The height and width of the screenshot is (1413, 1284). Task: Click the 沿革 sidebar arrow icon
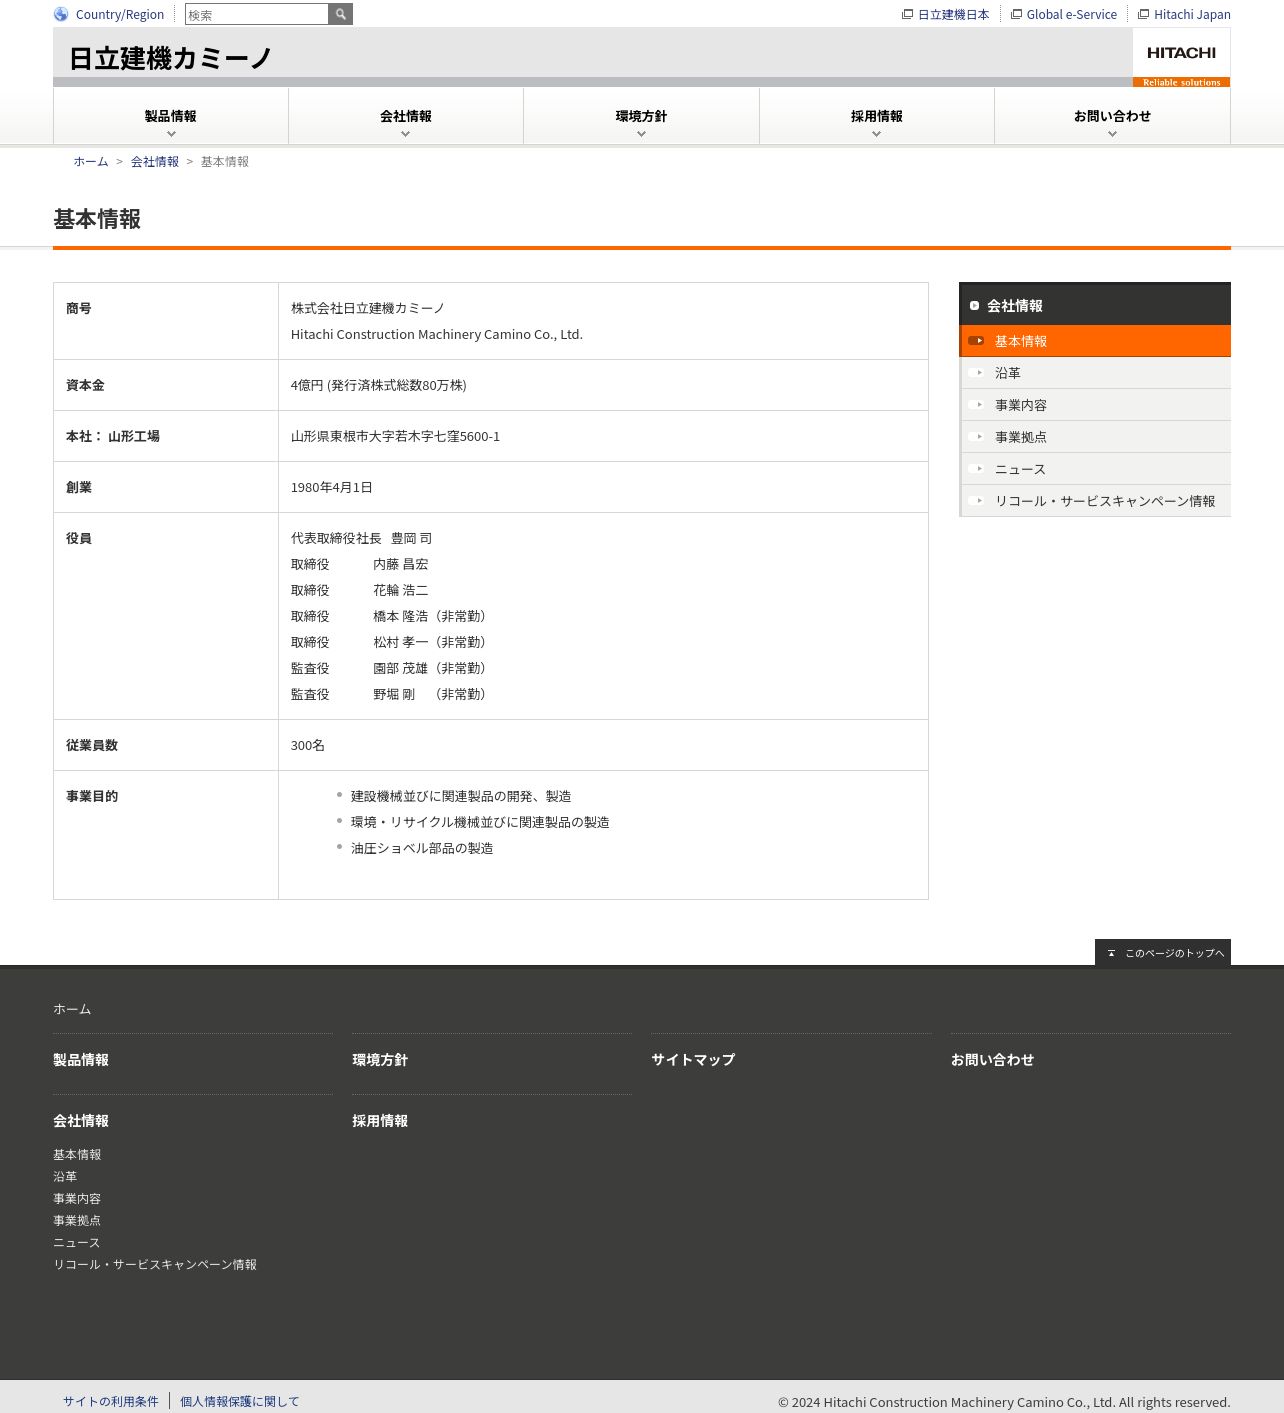[976, 373]
